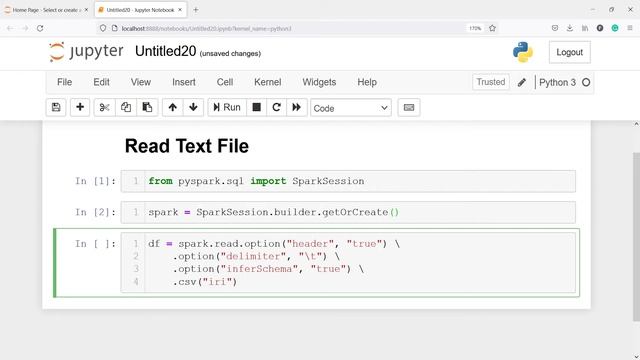Click the green extension icon in toolbar
The width and height of the screenshot is (640, 360).
pyautogui.click(x=615, y=28)
